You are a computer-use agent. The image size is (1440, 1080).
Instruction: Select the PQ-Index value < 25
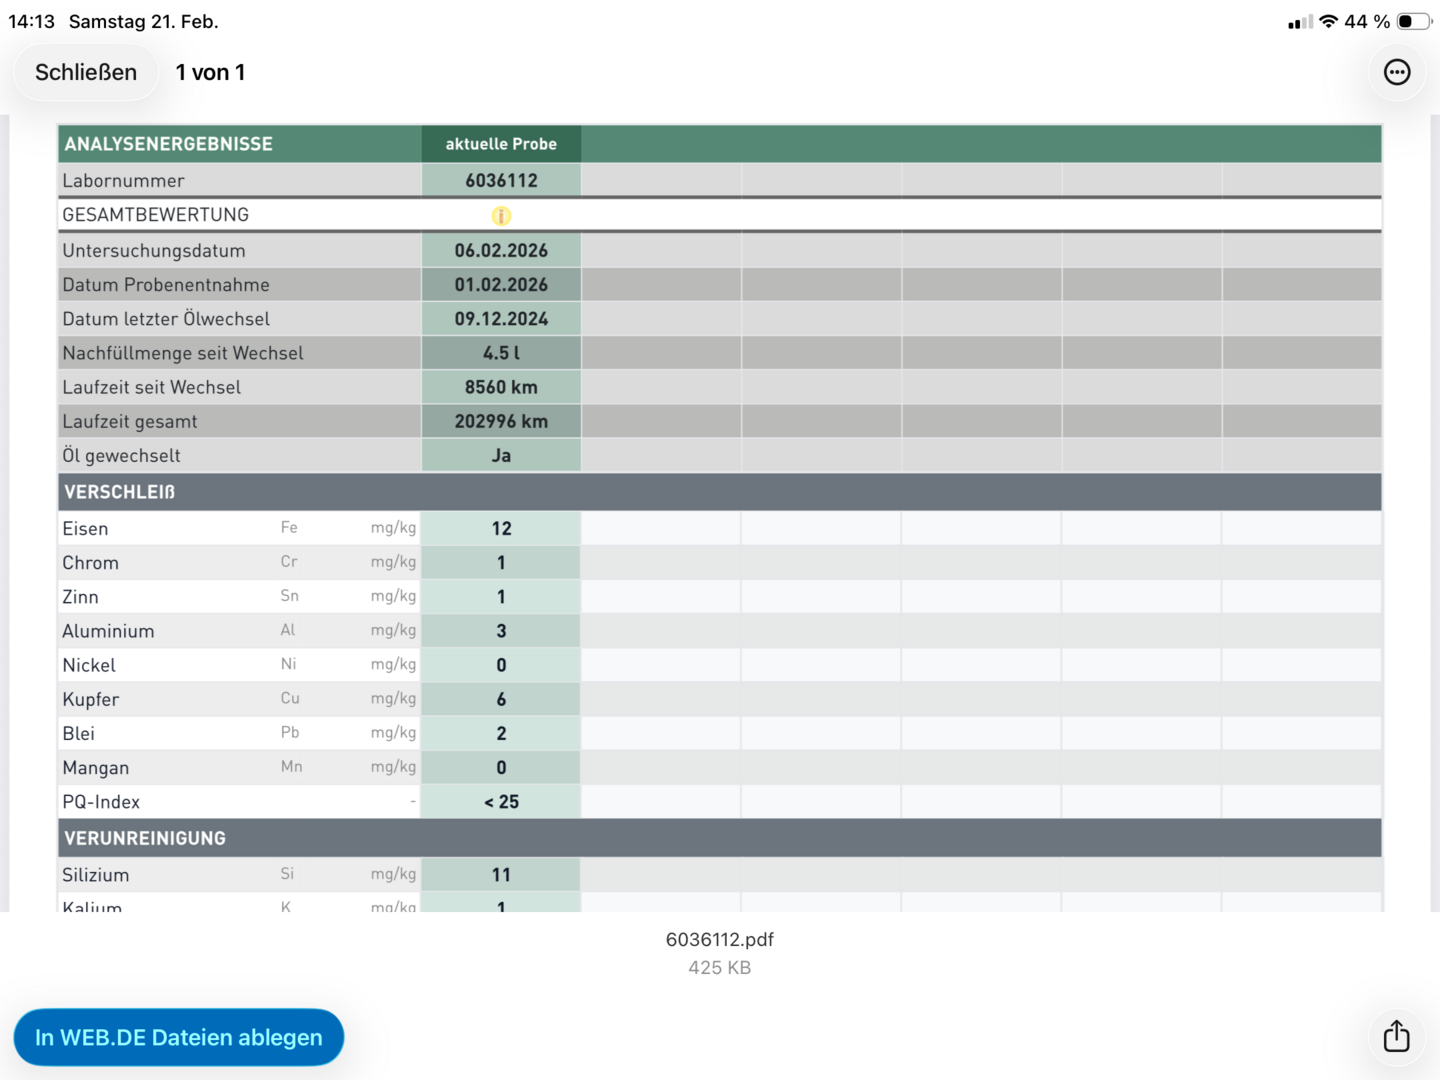(501, 802)
